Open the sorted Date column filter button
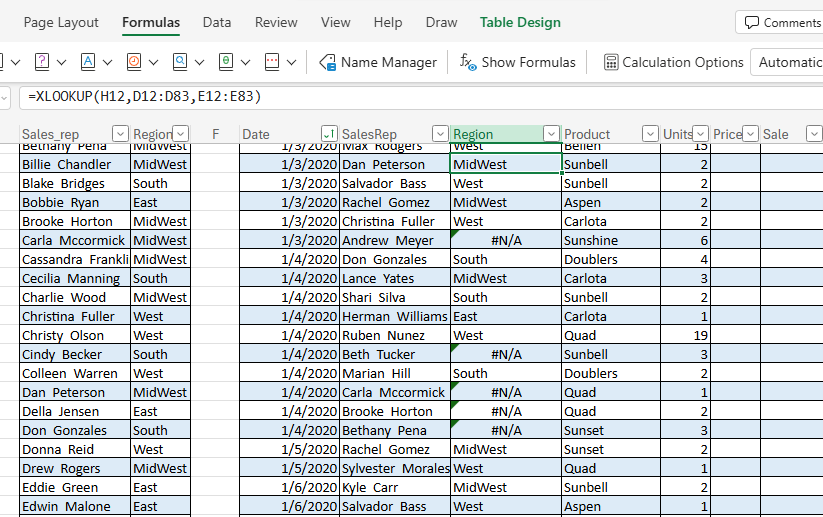The image size is (823, 517). point(329,134)
